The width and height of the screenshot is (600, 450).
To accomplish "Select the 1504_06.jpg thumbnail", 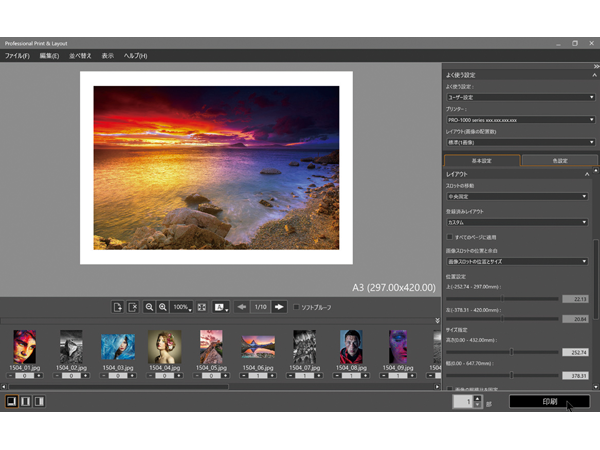I will pyautogui.click(x=258, y=346).
